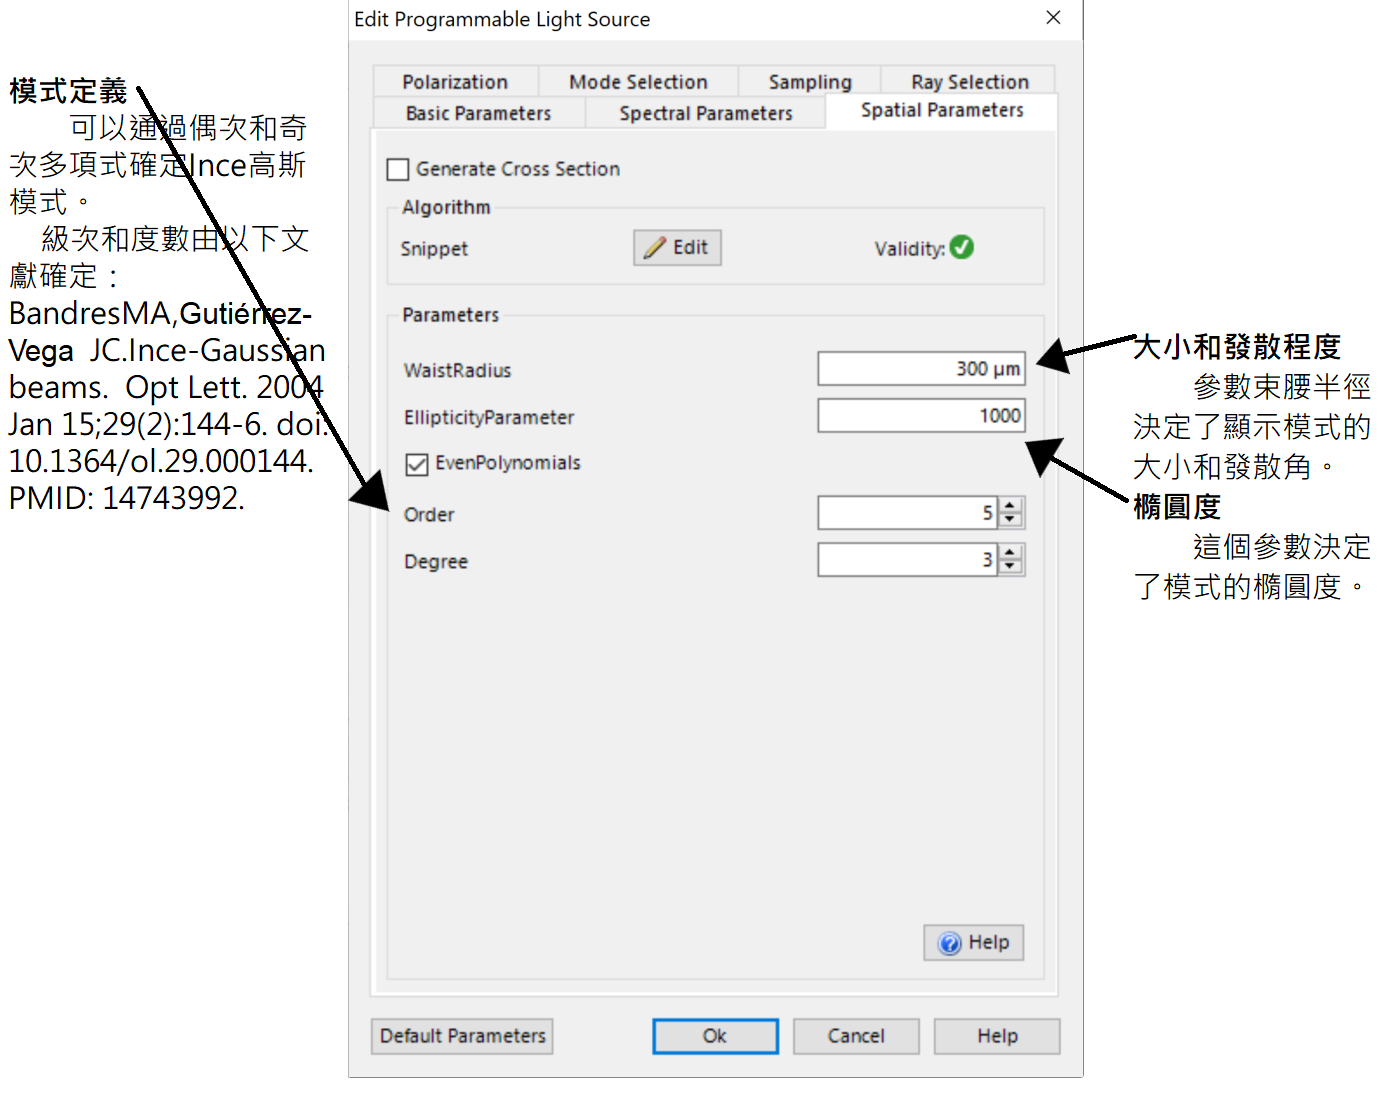Select the Spatial Parameters tab
This screenshot has width=1398, height=1108.
tap(942, 110)
